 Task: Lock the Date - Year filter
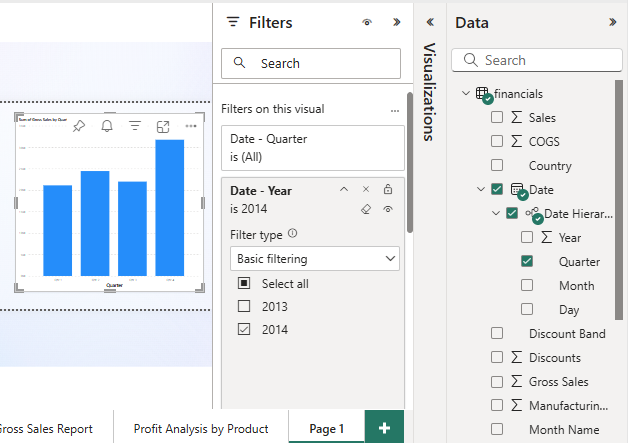[388, 189]
